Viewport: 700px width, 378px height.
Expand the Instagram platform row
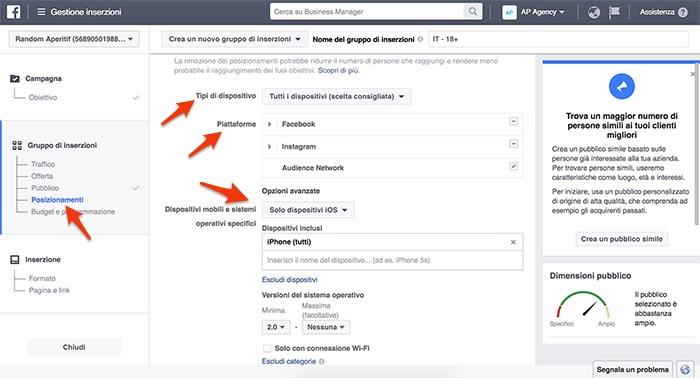269,146
